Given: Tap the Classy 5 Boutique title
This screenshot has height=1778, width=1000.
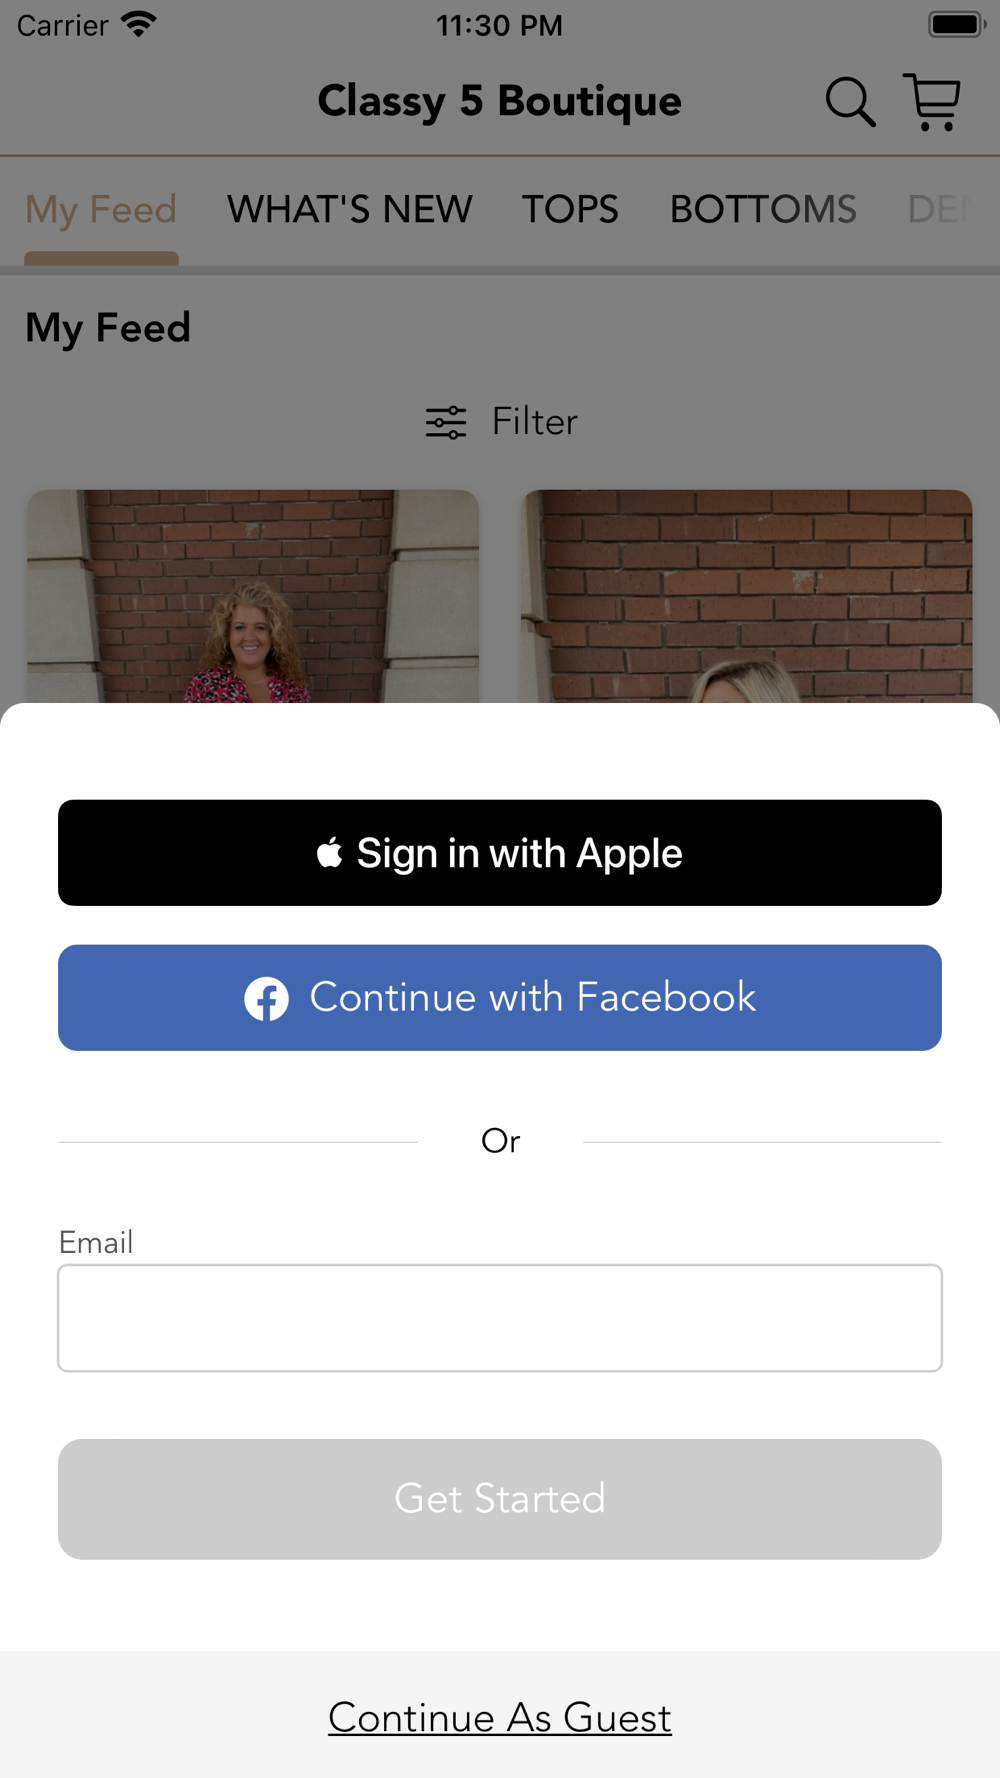Looking at the screenshot, I should [x=500, y=102].
